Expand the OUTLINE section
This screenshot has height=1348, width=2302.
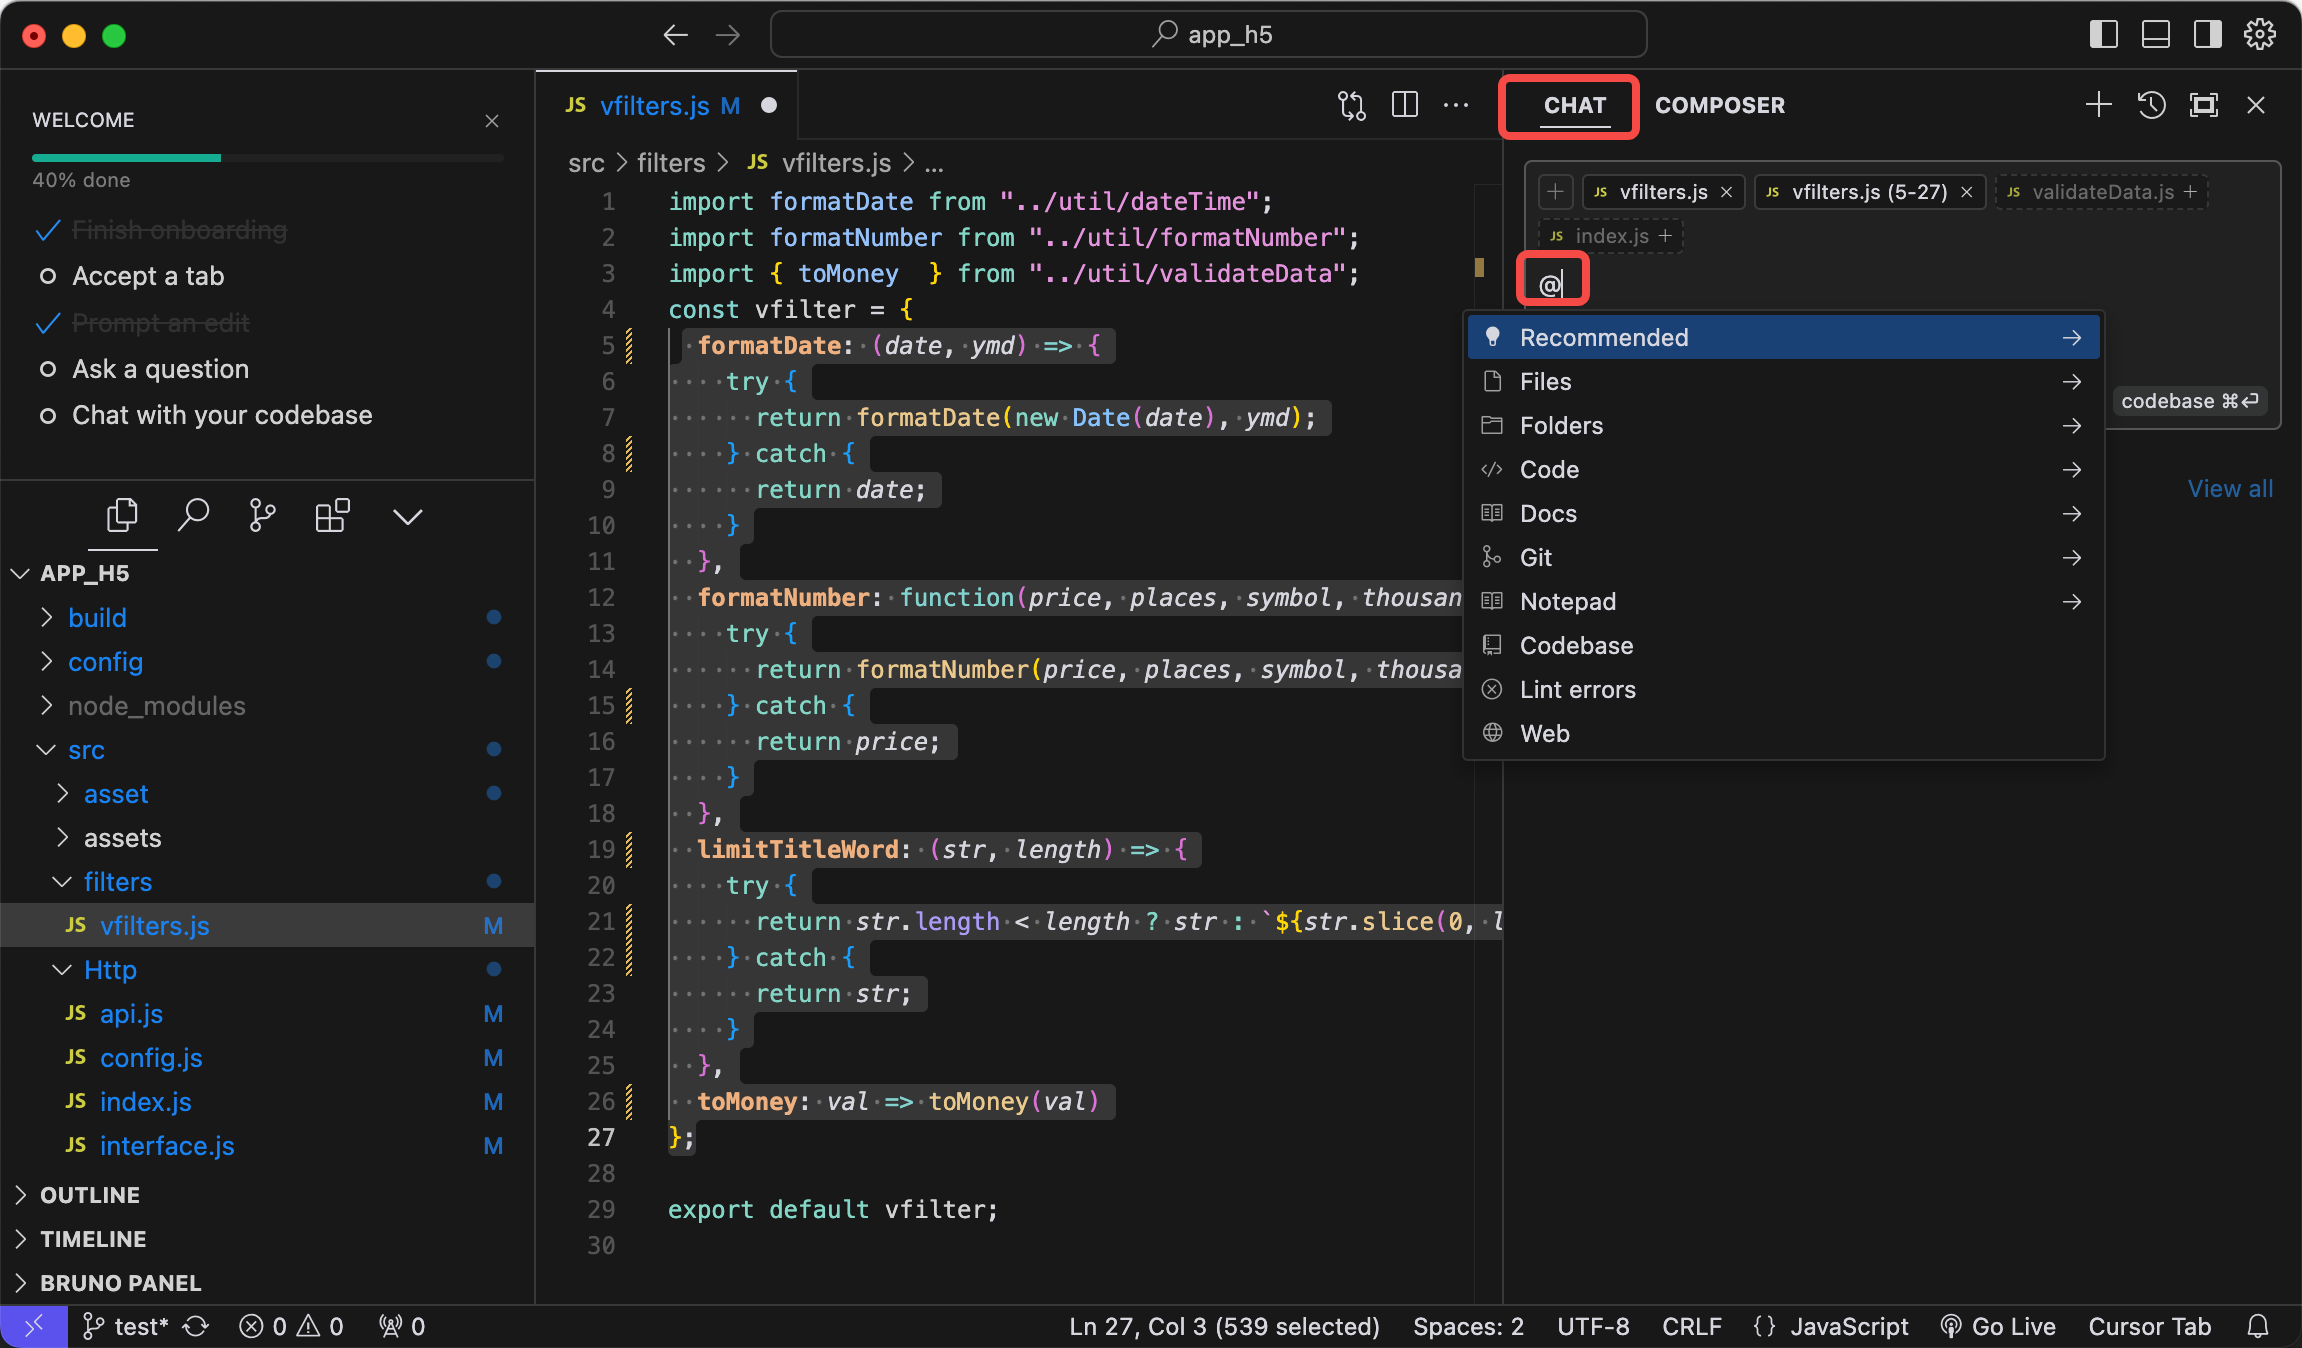click(268, 1195)
